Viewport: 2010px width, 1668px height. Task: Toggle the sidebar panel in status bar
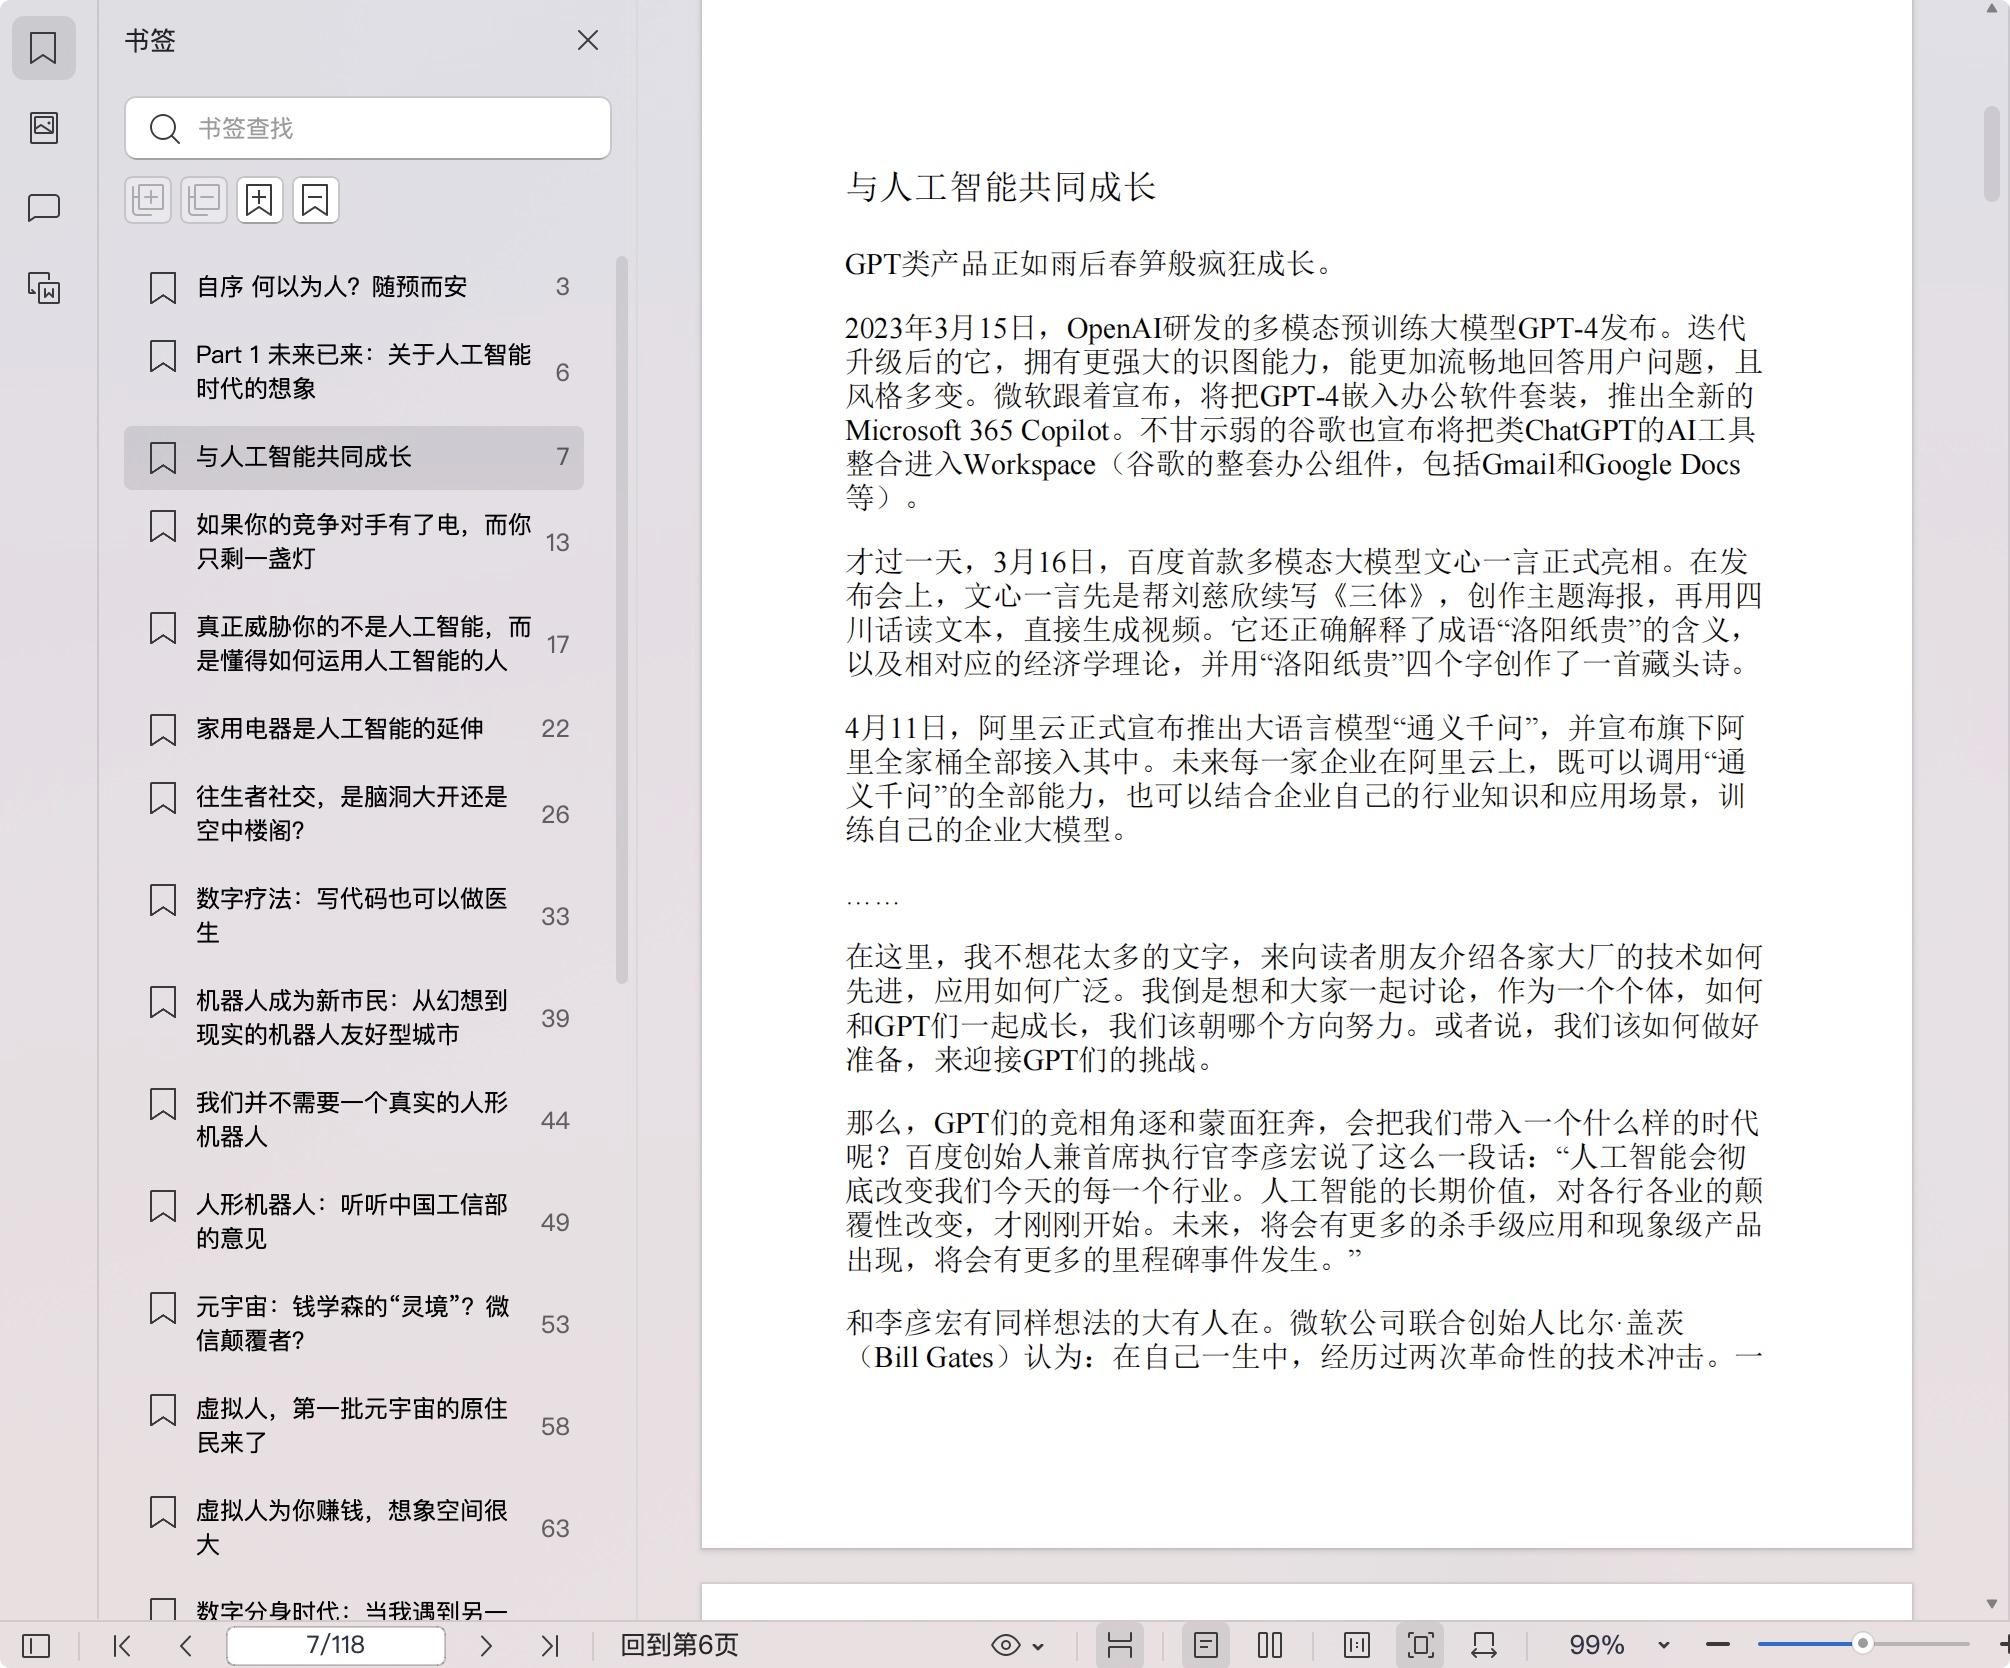tap(36, 1645)
